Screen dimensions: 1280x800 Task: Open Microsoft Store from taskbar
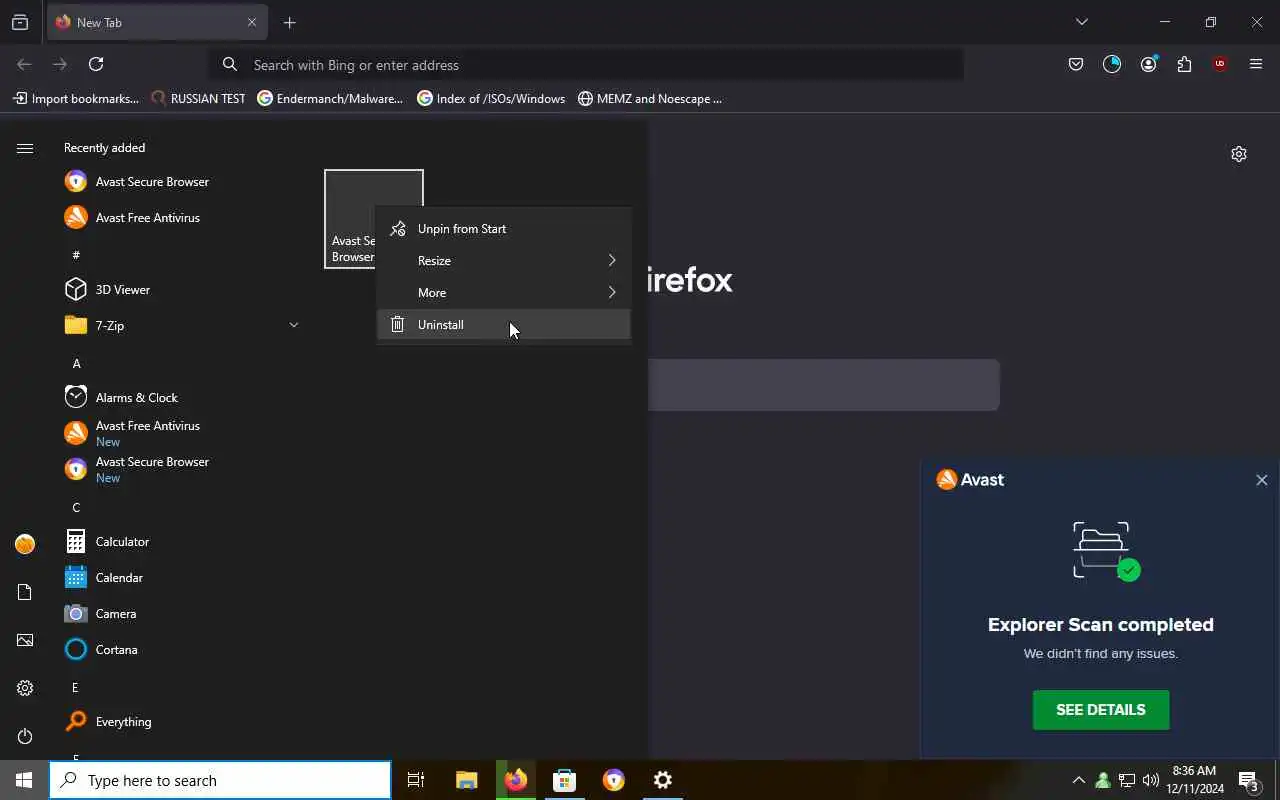565,780
